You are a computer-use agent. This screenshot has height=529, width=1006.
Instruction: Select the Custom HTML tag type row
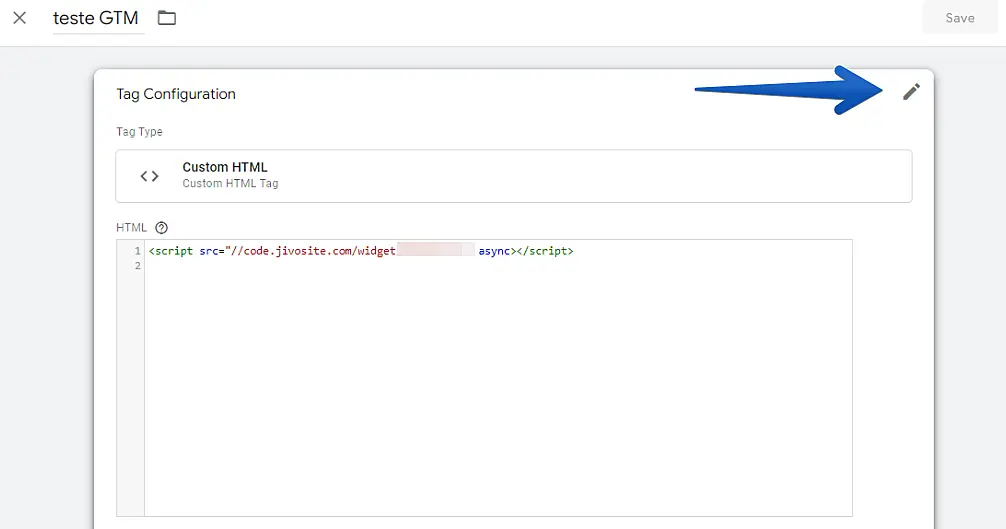point(513,176)
